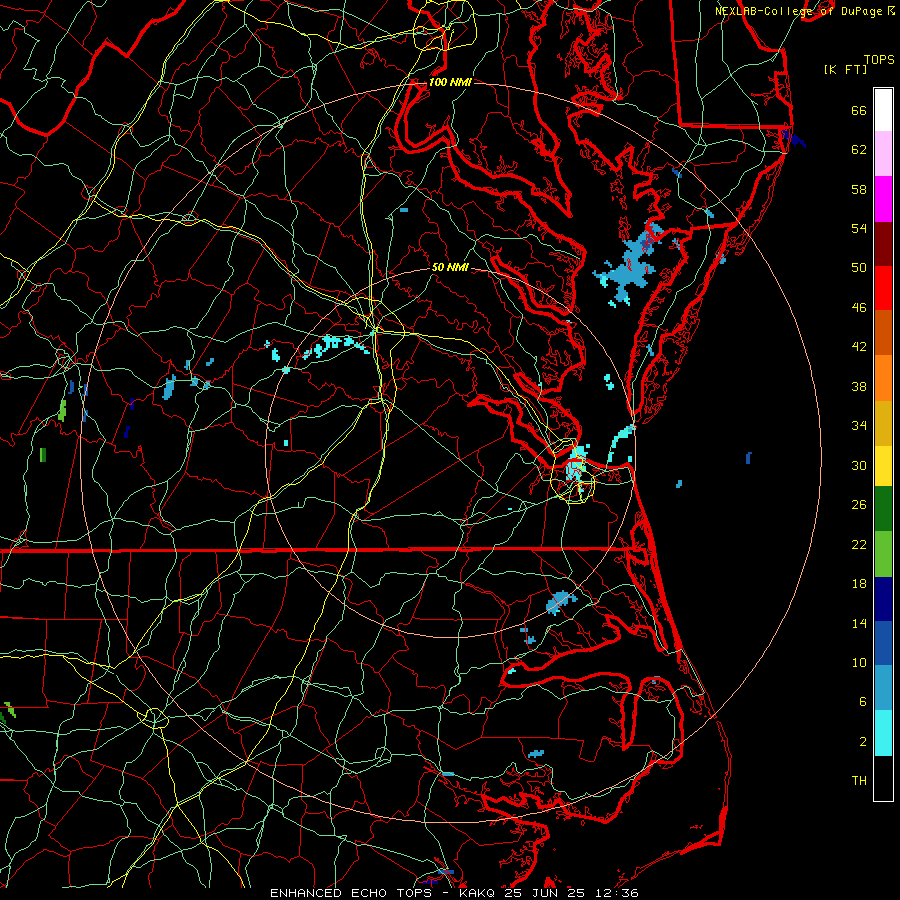Screen dimensions: 900x900
Task: Click the "66" legend value
Action: coord(859,110)
